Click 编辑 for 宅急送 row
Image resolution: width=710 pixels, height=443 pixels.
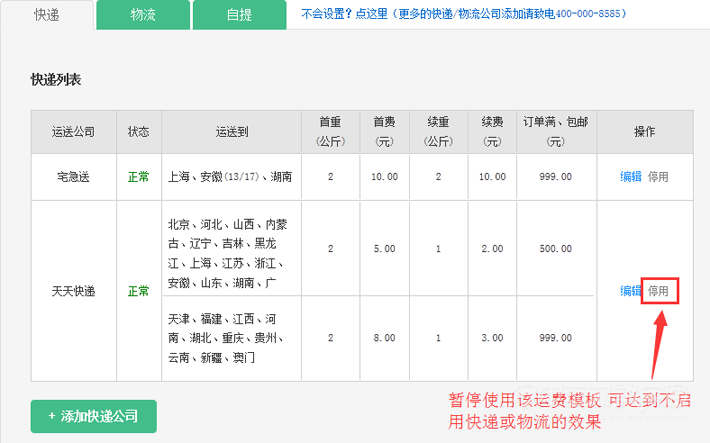coord(631,177)
